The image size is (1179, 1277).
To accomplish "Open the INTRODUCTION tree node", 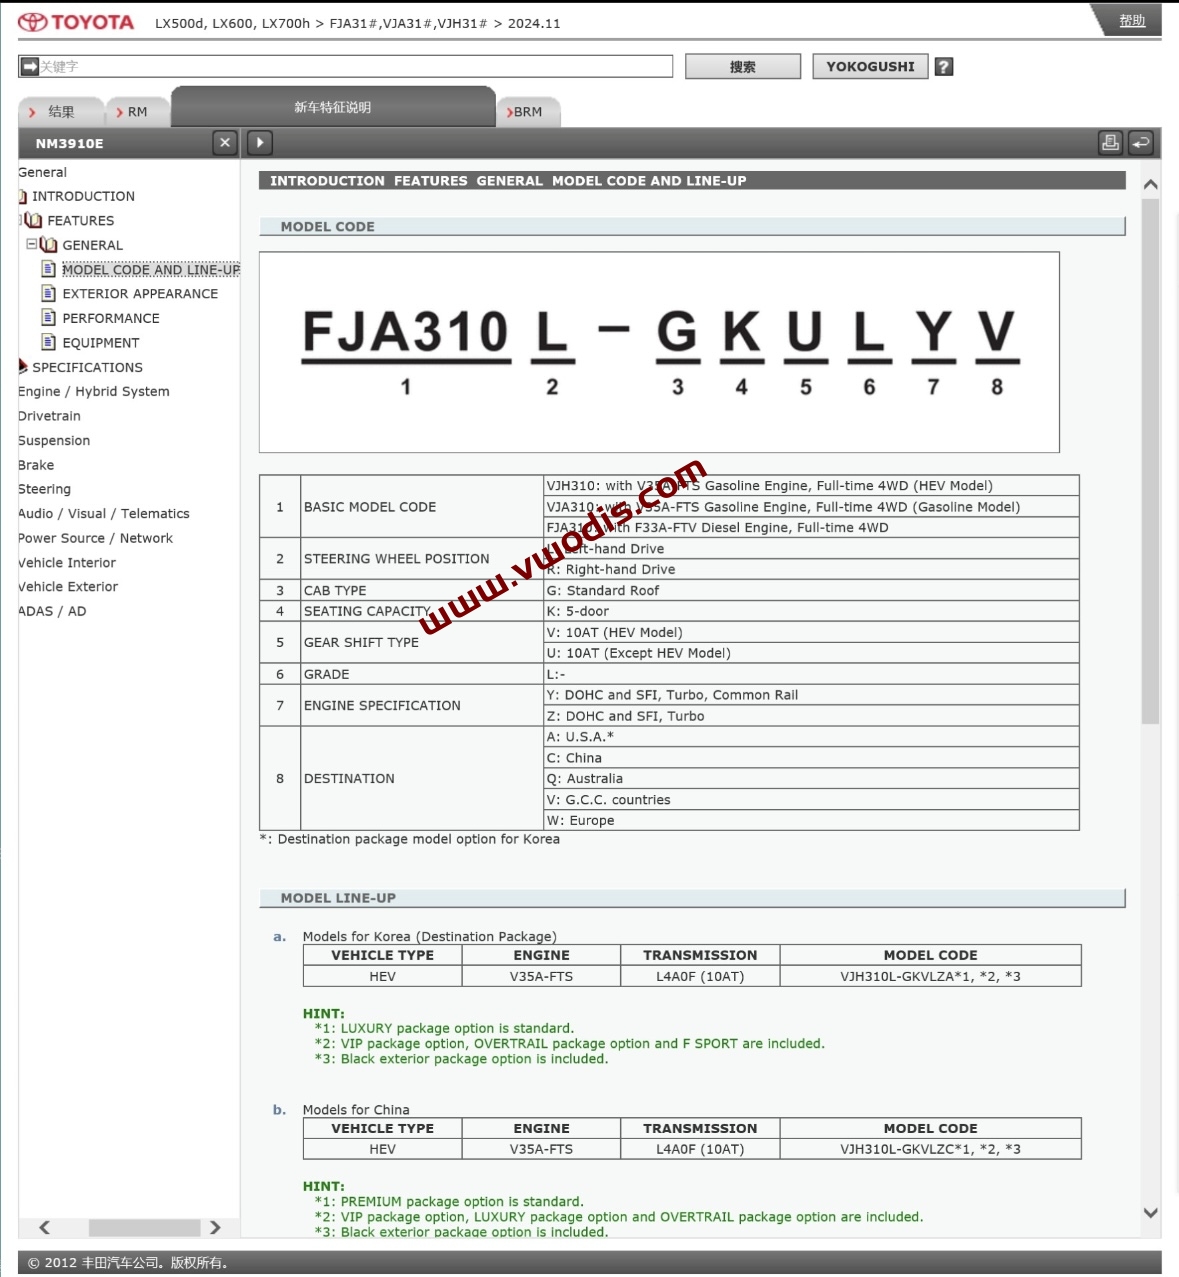I will point(83,196).
